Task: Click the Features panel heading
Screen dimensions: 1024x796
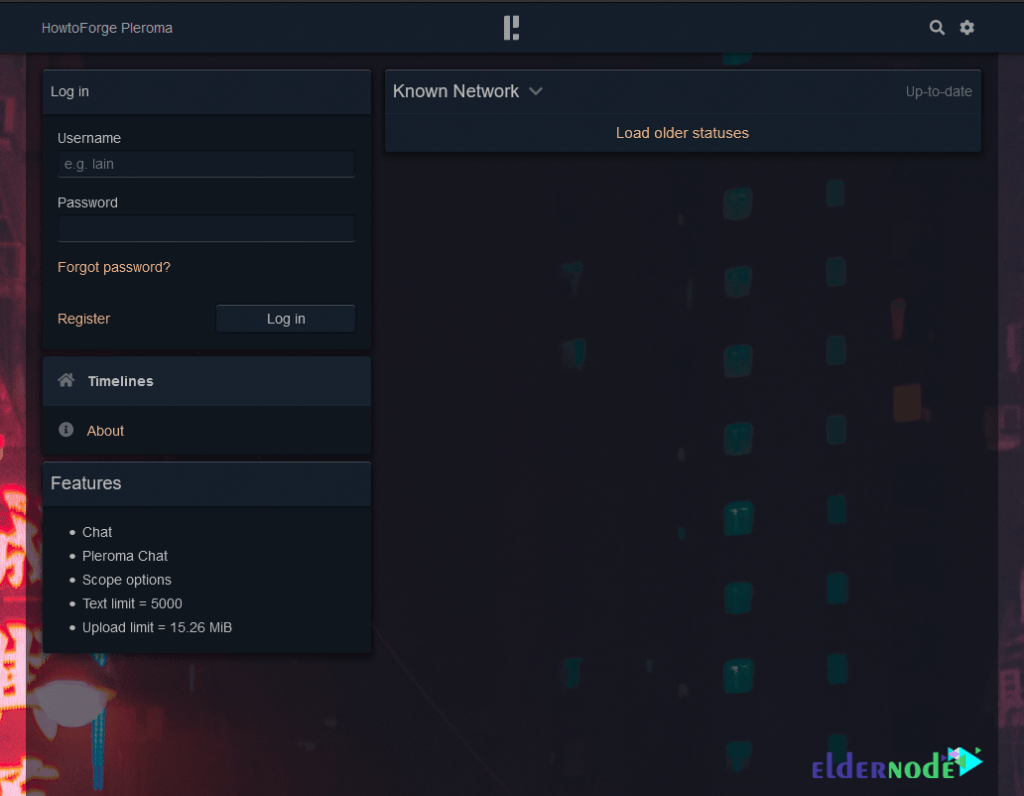Action: click(86, 483)
